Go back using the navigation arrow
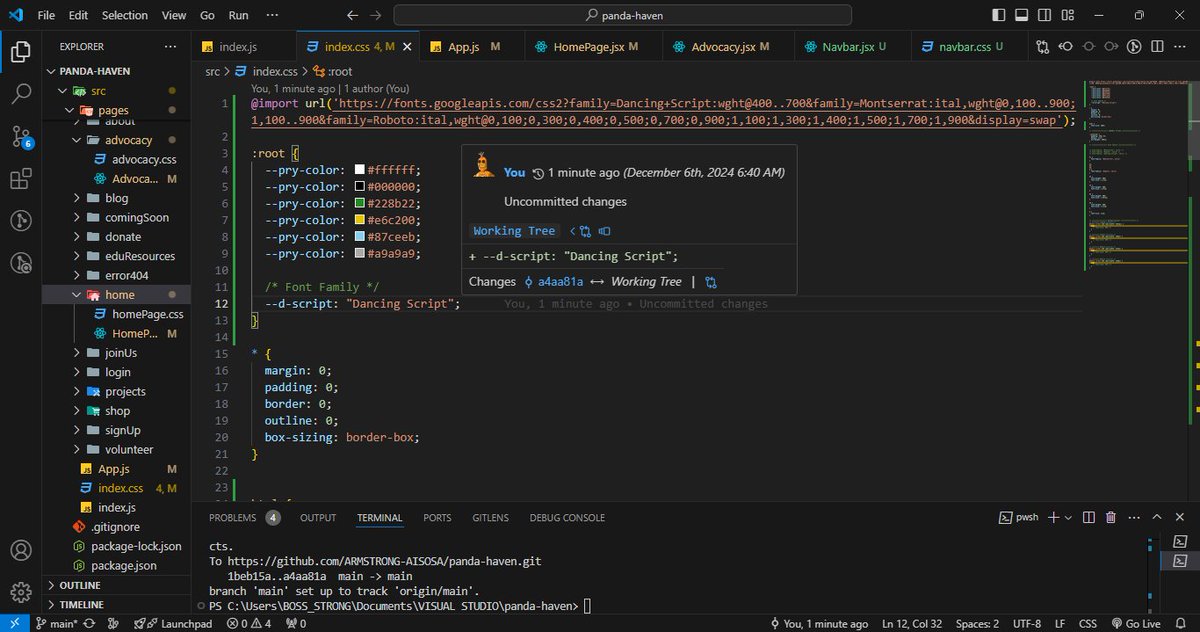The height and width of the screenshot is (632, 1200). [351, 15]
